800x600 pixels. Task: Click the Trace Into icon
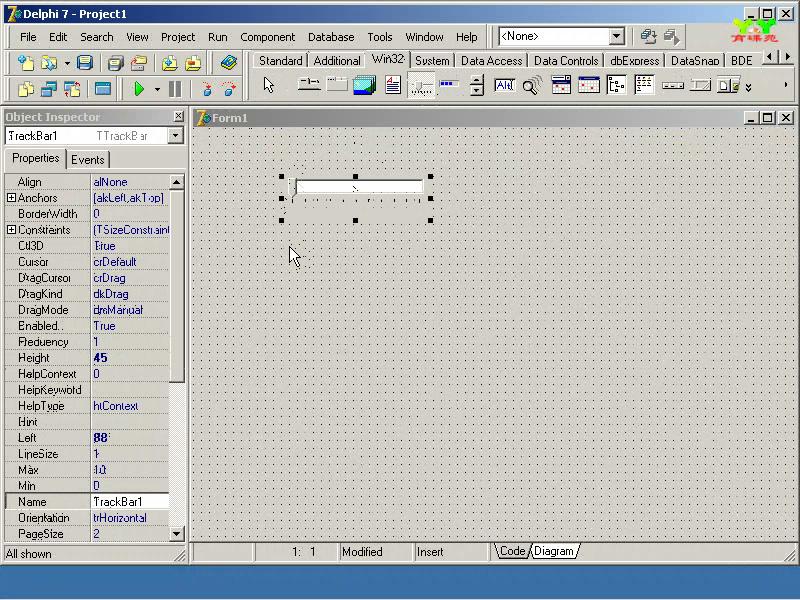point(207,89)
